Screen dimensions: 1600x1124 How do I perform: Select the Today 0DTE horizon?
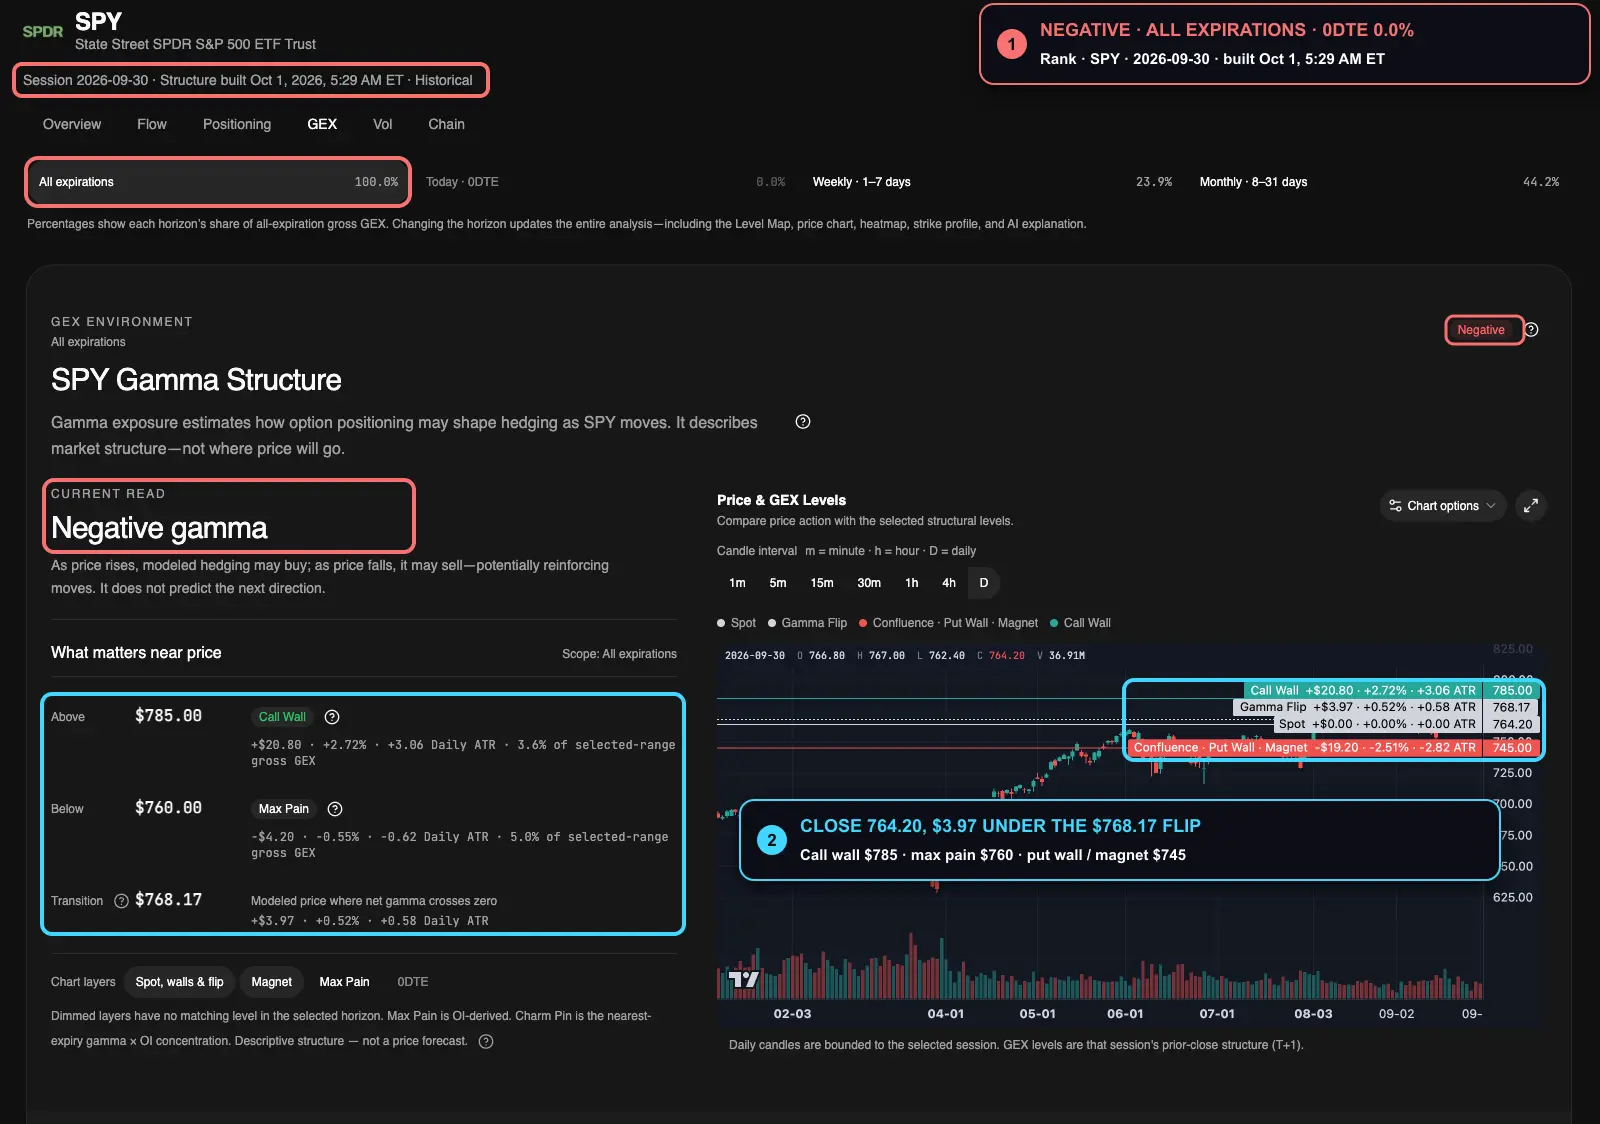point(605,182)
